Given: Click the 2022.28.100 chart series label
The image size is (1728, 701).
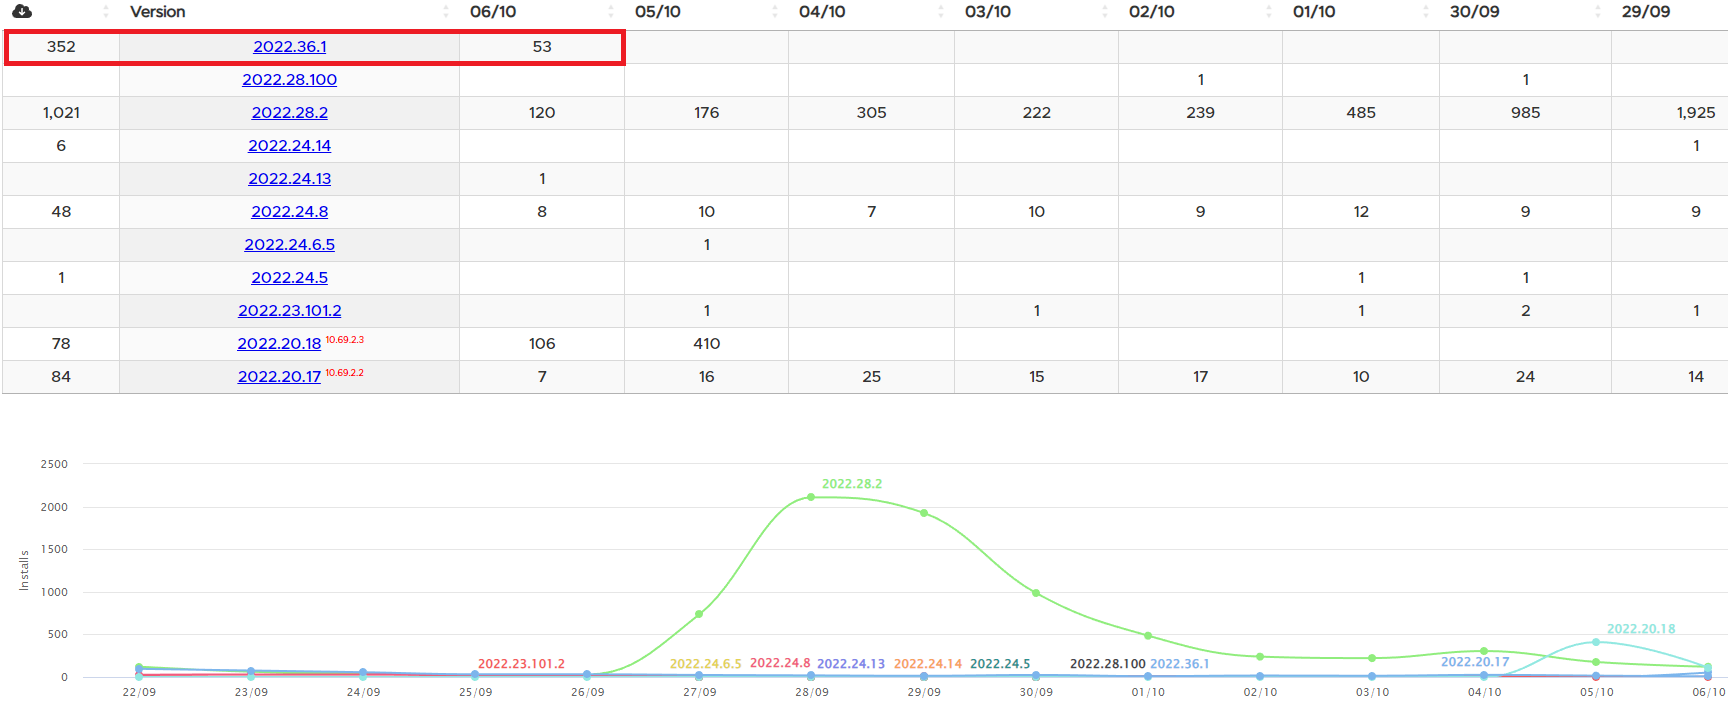Looking at the screenshot, I should (x=1107, y=664).
